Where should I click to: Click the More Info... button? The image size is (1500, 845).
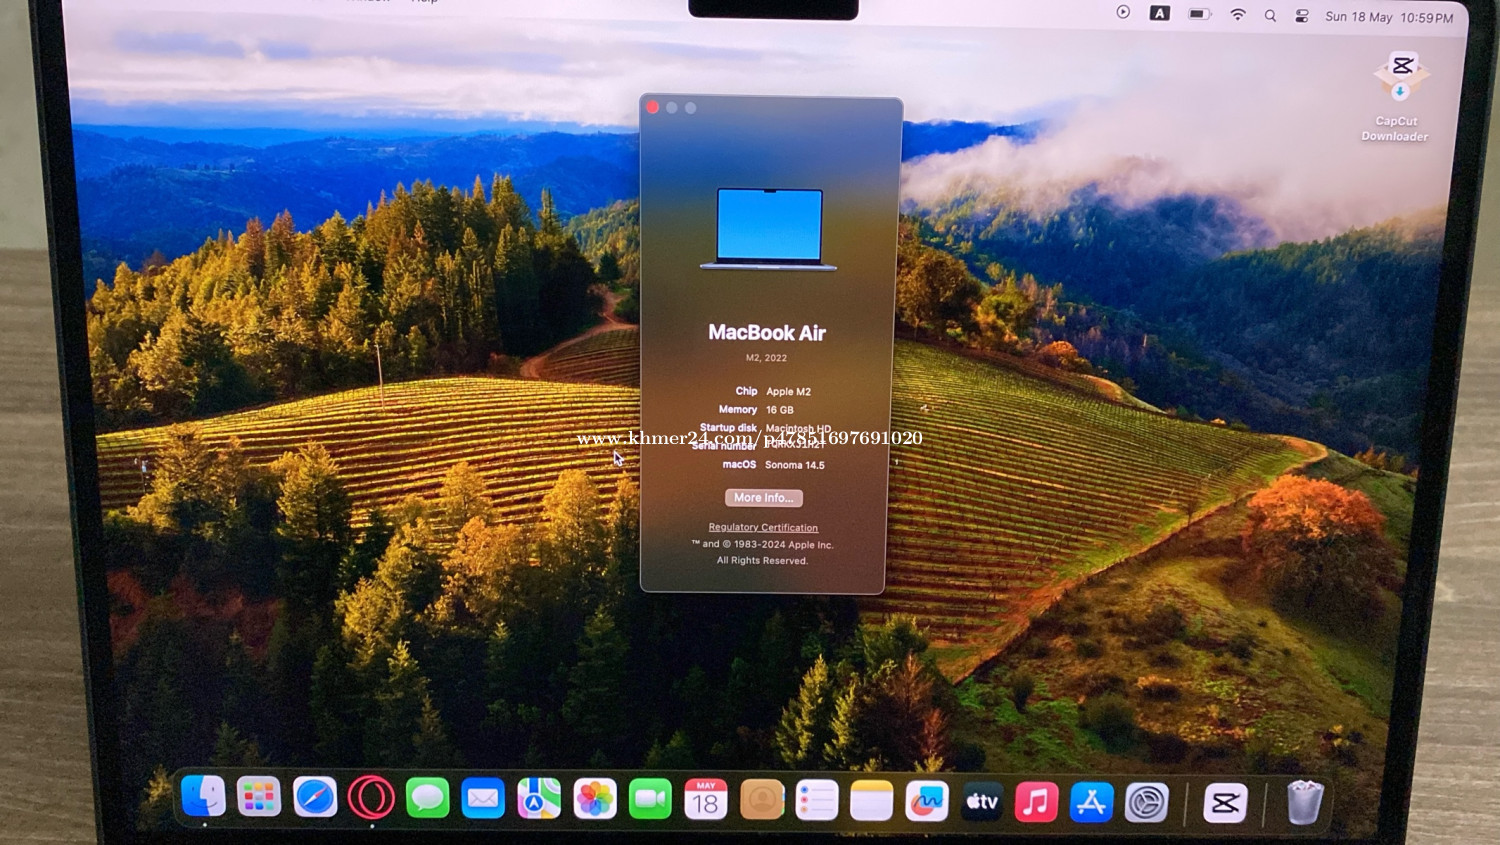[x=763, y=497]
